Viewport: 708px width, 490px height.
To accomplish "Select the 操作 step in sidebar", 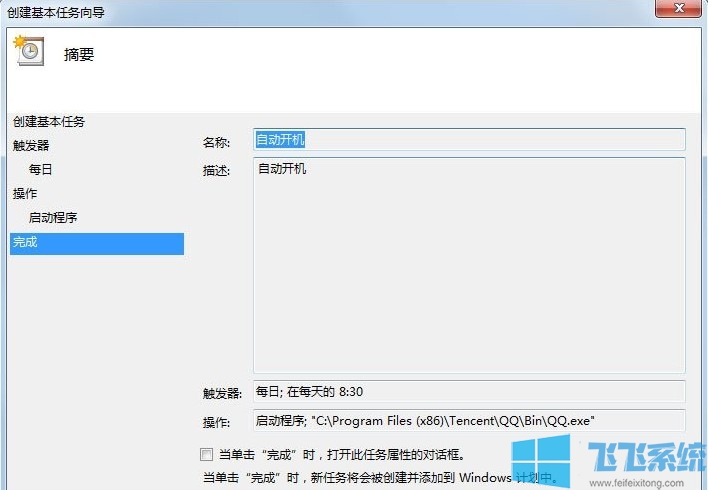I will click(x=25, y=194).
